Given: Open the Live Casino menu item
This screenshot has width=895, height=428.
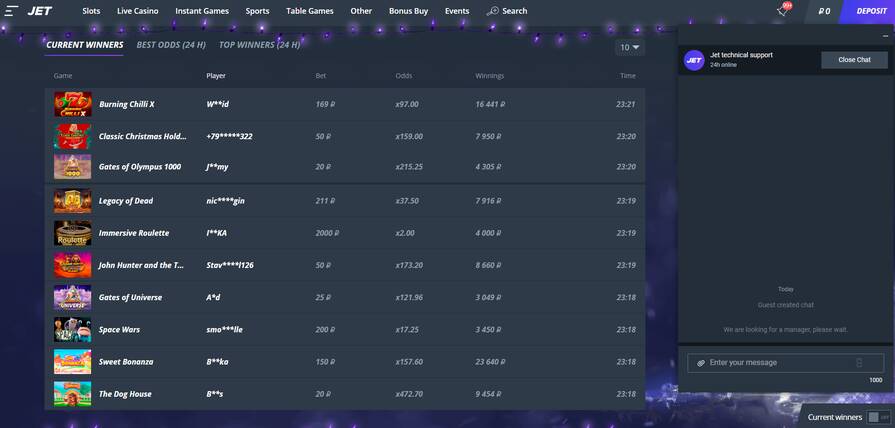Looking at the screenshot, I should [x=137, y=11].
